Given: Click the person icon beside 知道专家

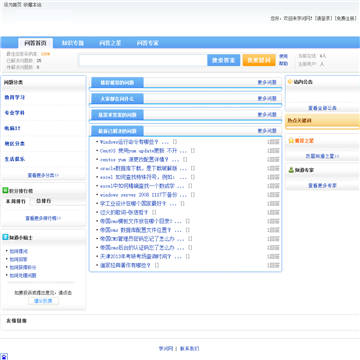Looking at the screenshot, I should coord(291,170).
